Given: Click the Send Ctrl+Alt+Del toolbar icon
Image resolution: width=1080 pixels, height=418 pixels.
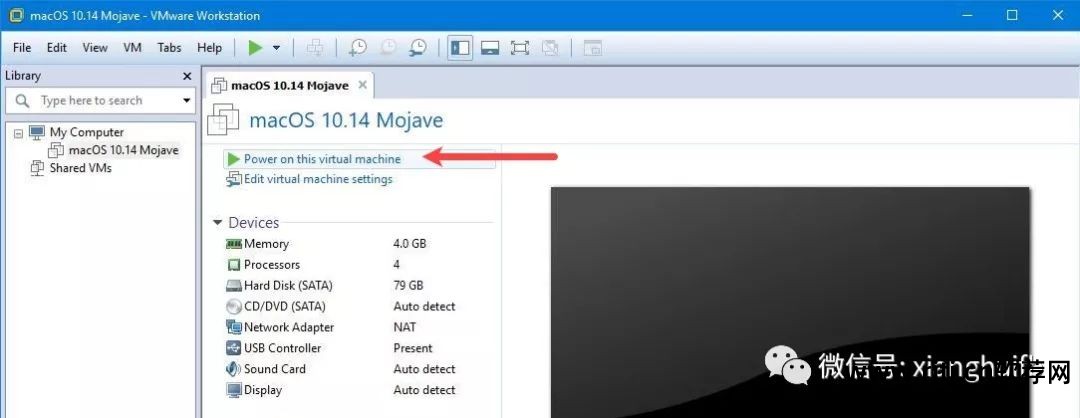Looking at the screenshot, I should pos(315,48).
